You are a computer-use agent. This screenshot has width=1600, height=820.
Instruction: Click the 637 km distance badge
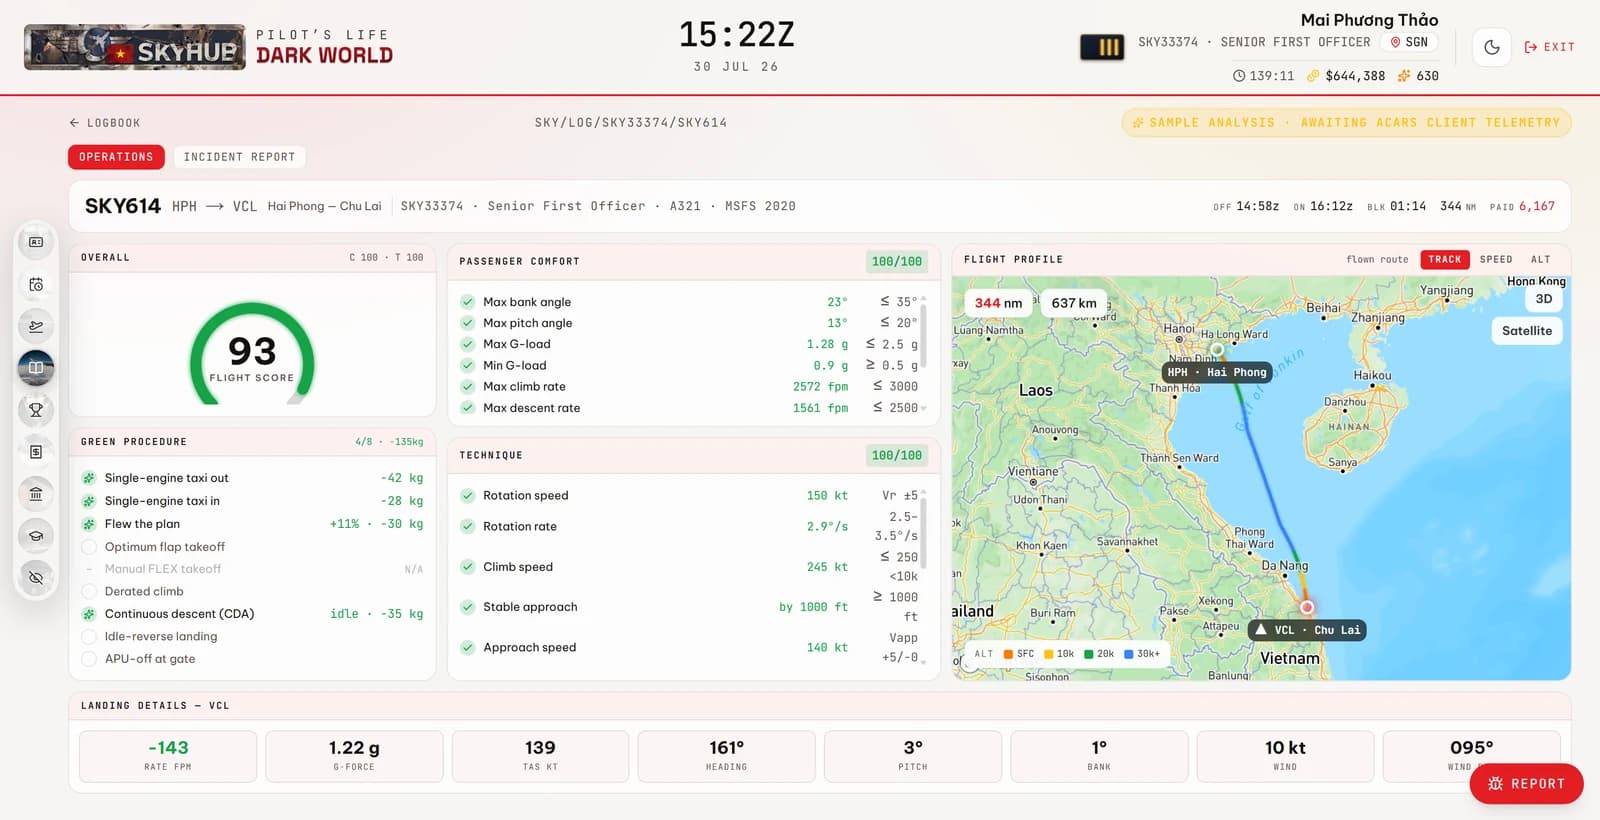tap(1074, 303)
